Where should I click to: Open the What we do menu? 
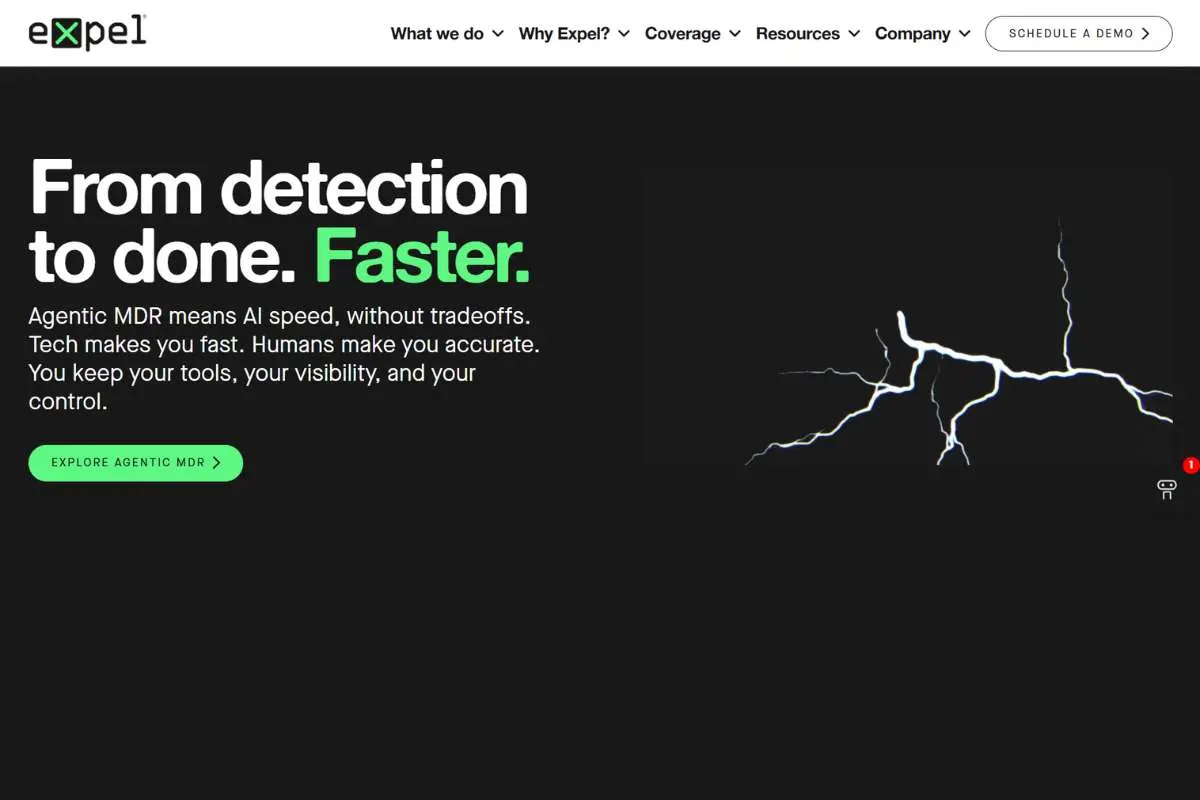[x=447, y=33]
